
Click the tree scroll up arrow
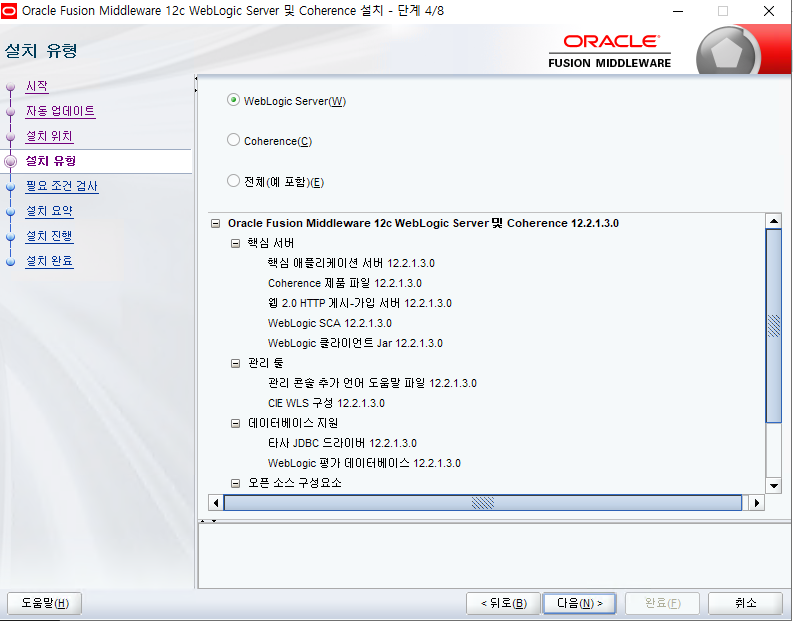point(774,221)
